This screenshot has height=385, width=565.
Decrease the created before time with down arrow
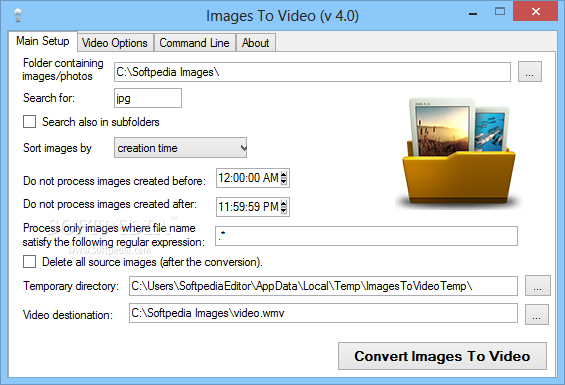[284, 181]
